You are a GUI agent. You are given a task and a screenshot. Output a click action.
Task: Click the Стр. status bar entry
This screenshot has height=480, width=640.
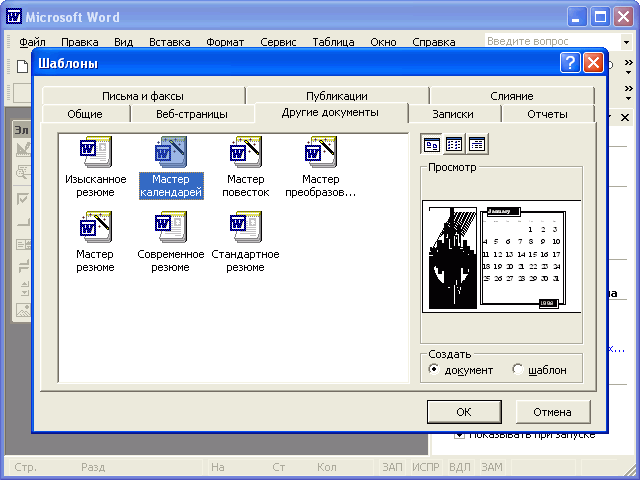coord(25,467)
